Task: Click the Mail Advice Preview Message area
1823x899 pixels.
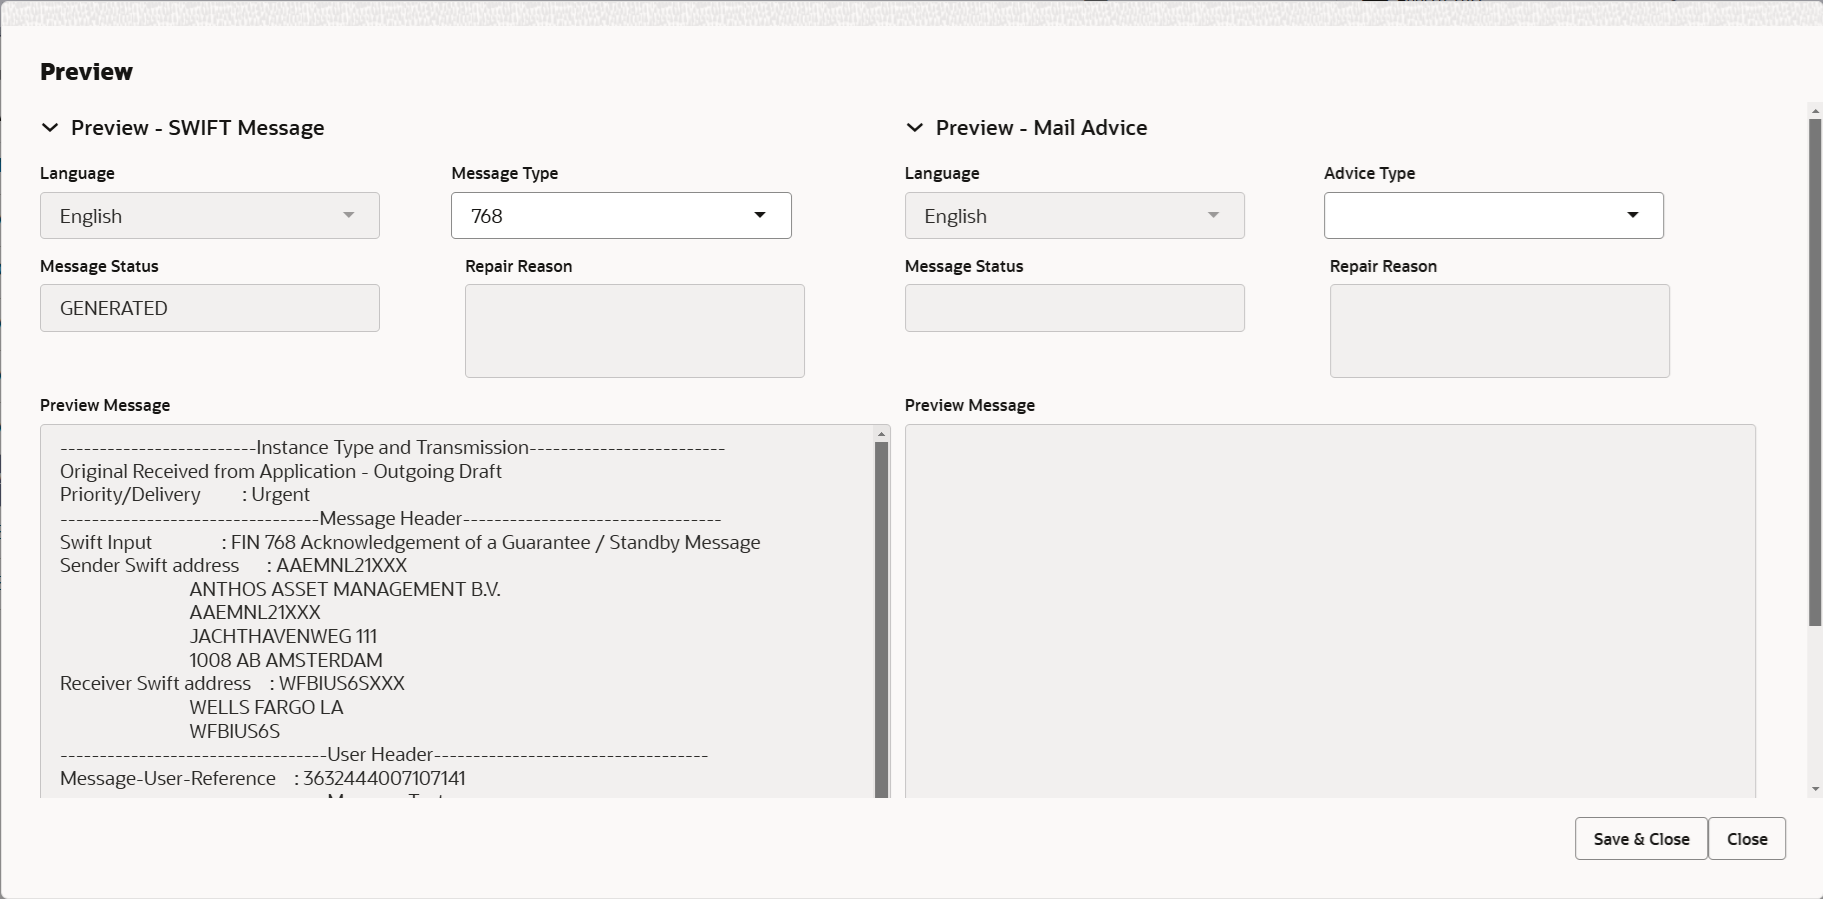Action: pos(1330,610)
